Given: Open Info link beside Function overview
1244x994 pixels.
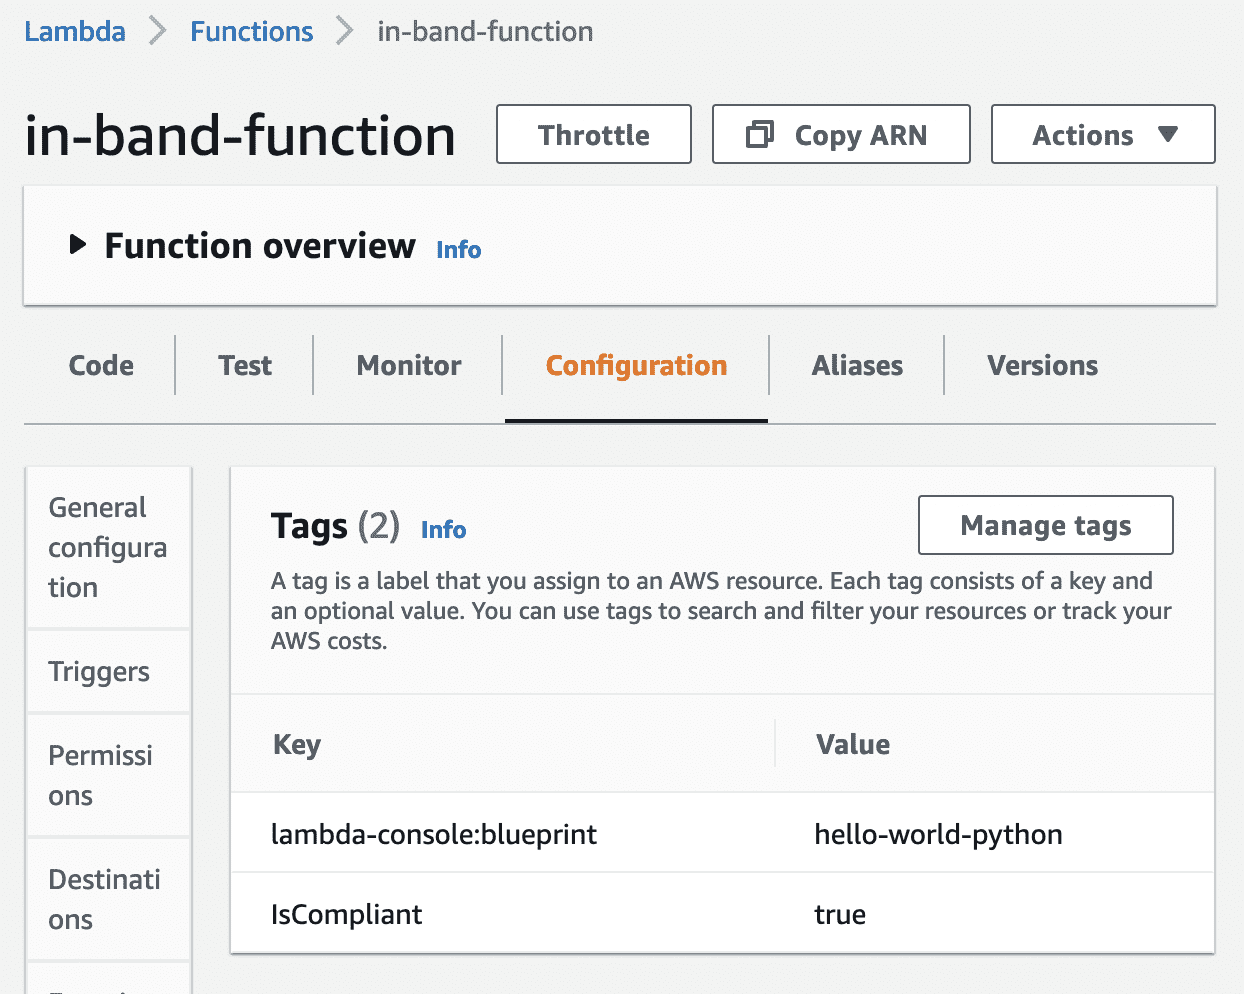Looking at the screenshot, I should [459, 249].
